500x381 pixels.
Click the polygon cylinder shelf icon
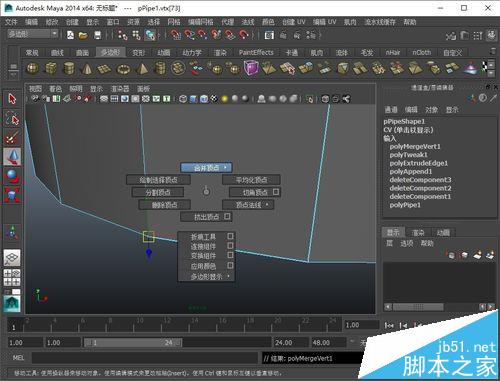click(x=69, y=68)
